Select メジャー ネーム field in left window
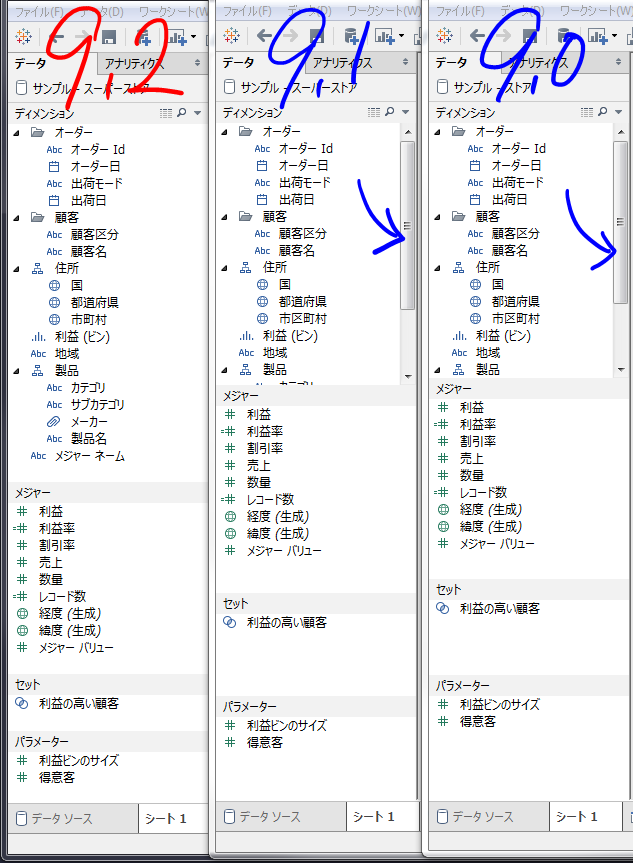The image size is (633, 863). (x=90, y=456)
